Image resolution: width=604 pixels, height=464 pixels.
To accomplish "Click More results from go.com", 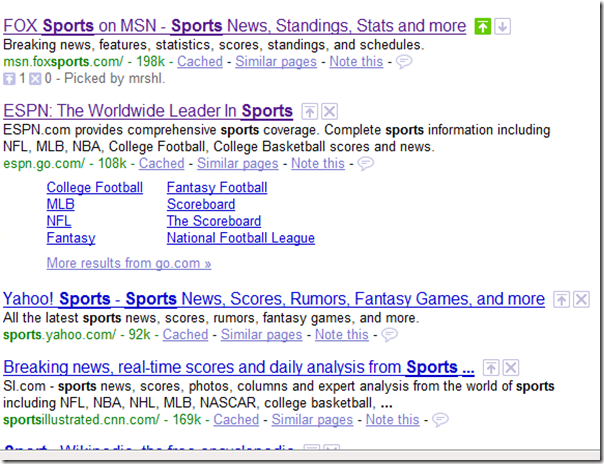I will tap(129, 263).
